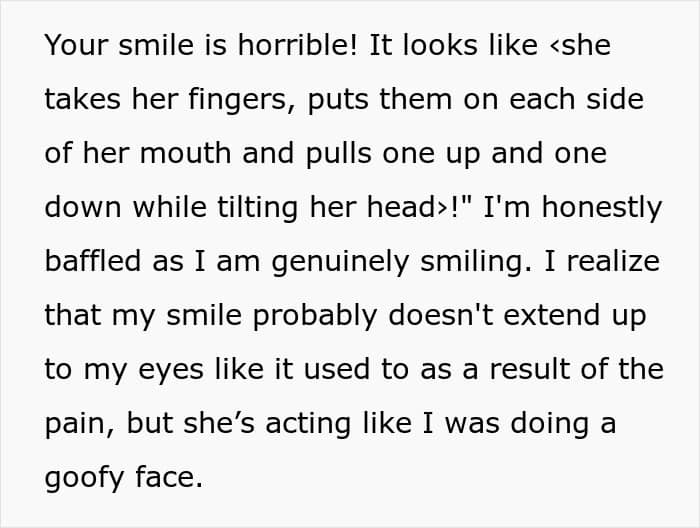Click the word "horrible!" in first line
700x528 pixels.
[297, 45]
